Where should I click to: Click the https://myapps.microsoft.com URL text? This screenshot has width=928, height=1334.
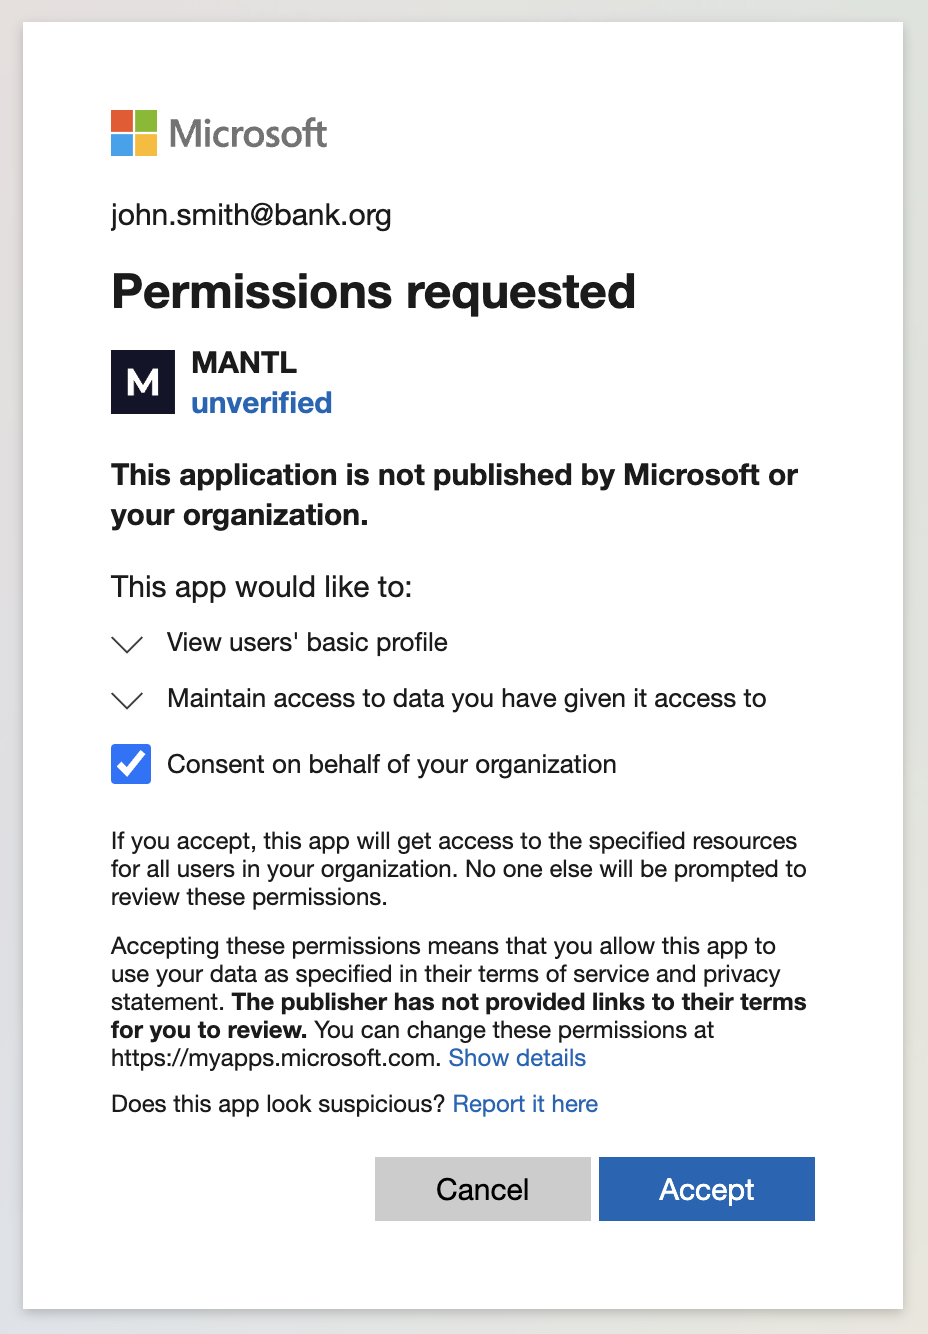tap(274, 1058)
